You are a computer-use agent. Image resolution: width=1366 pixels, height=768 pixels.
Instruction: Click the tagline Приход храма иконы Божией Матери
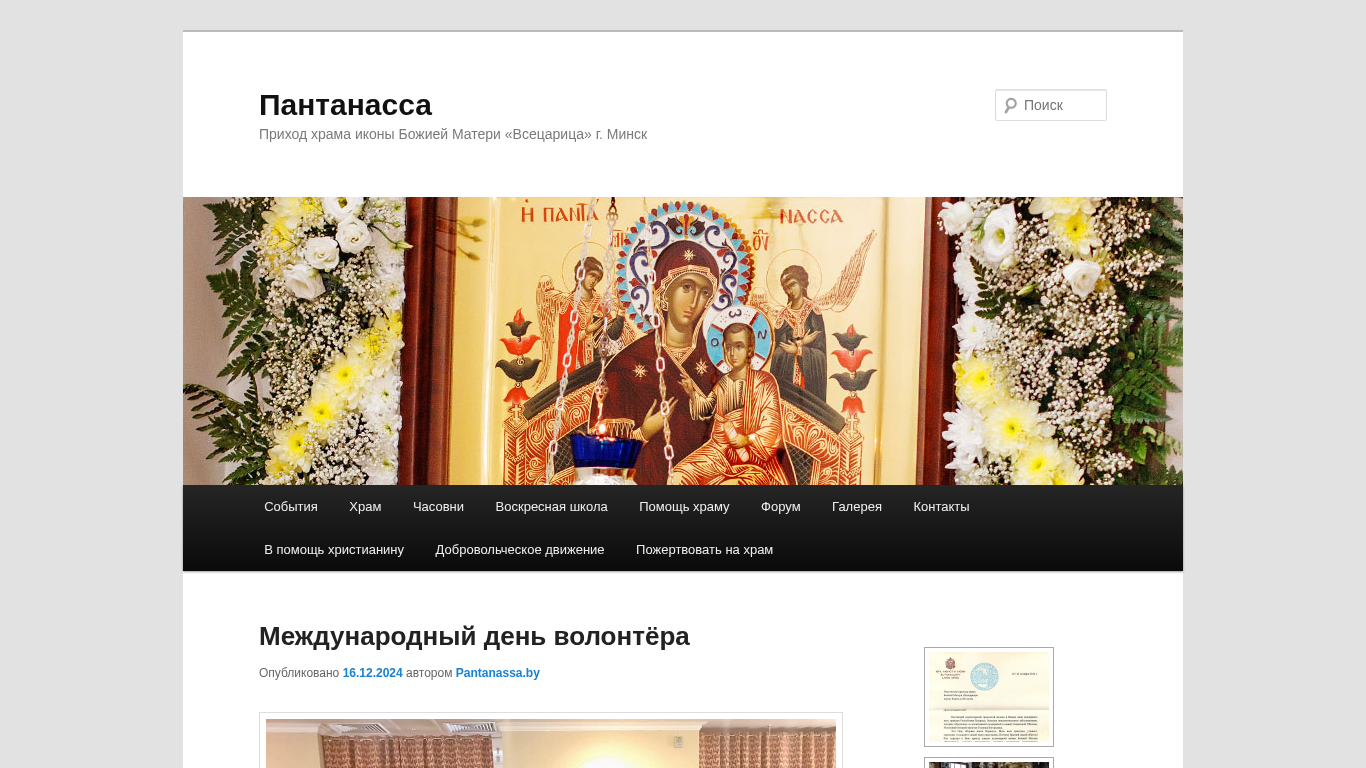point(453,134)
